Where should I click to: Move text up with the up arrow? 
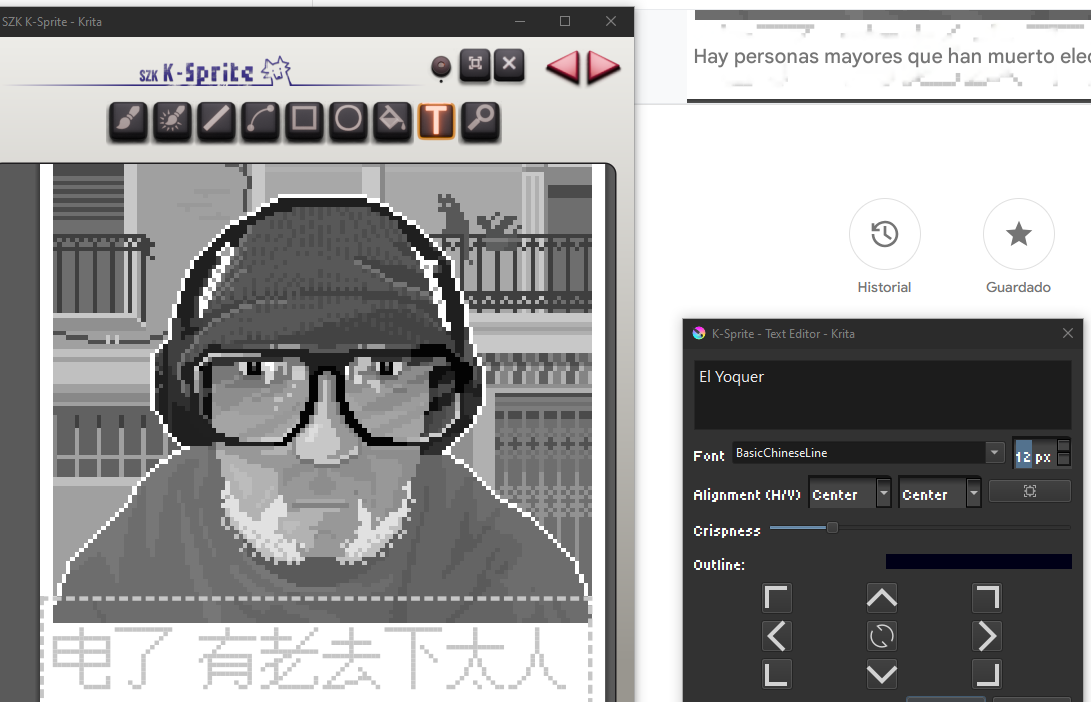point(882,598)
